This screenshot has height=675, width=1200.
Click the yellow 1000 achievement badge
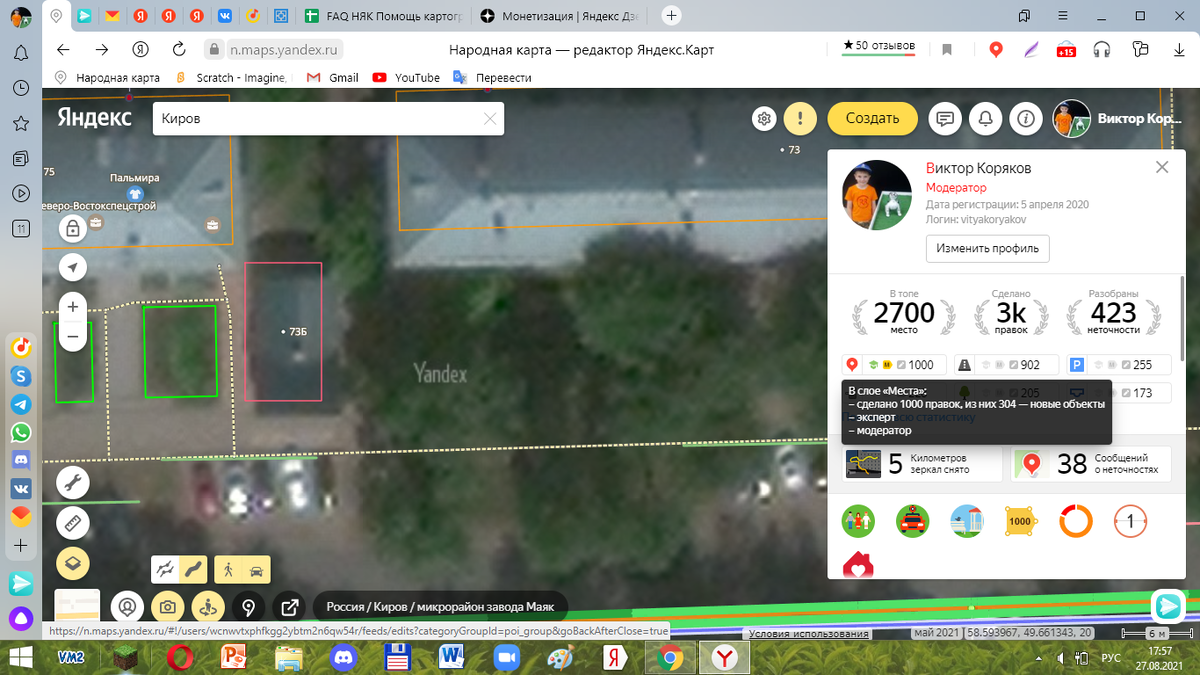(x=1020, y=521)
